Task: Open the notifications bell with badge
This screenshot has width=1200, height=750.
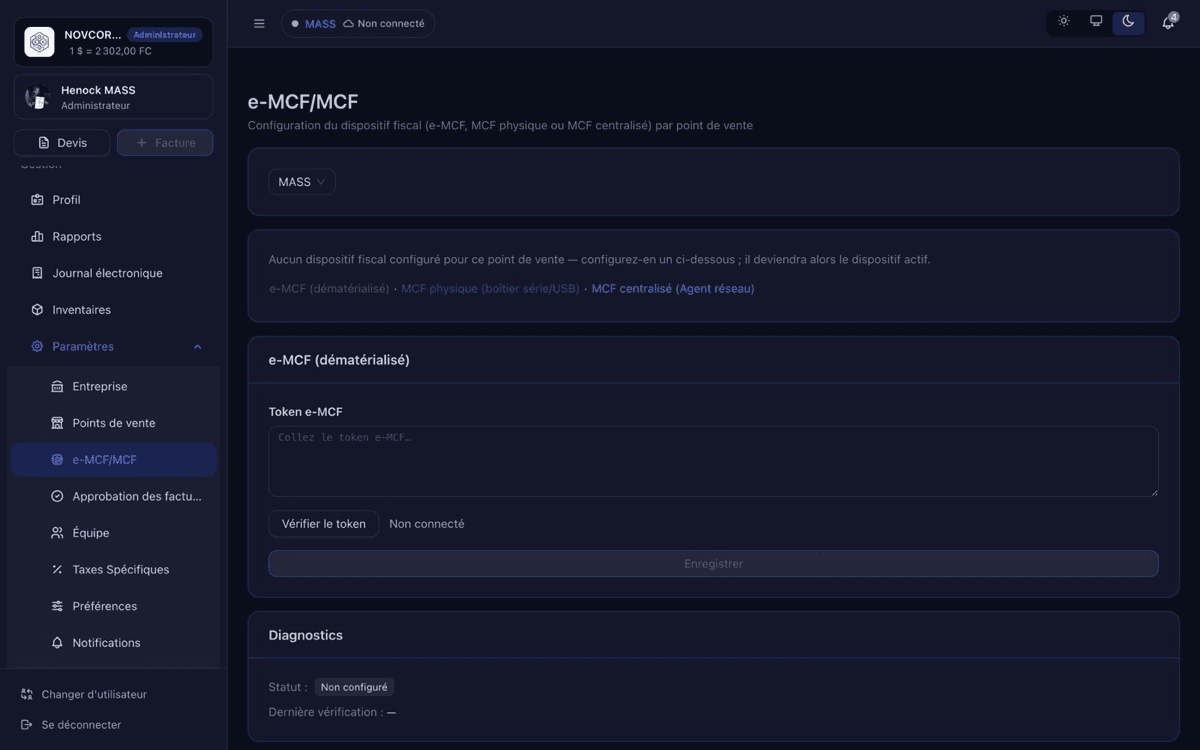Action: tap(1168, 22)
